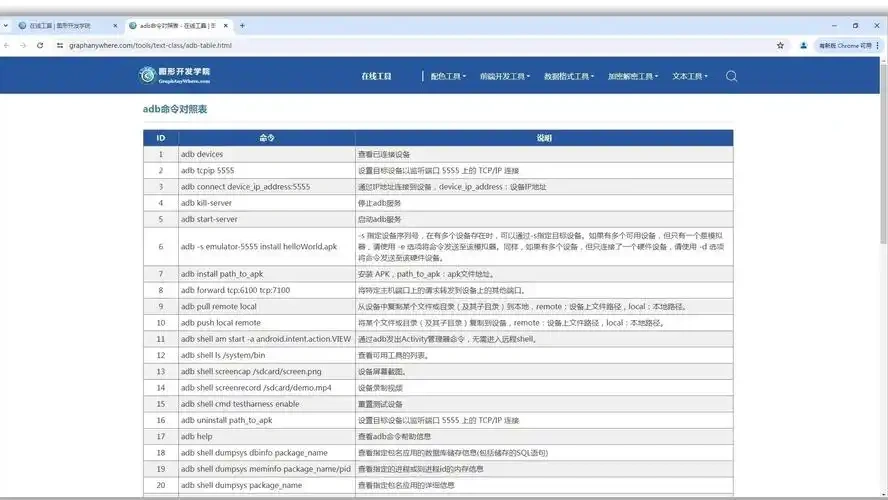Select the 'adb start-server' command cell
Viewport: 888px width, 500px height.
(x=267, y=219)
